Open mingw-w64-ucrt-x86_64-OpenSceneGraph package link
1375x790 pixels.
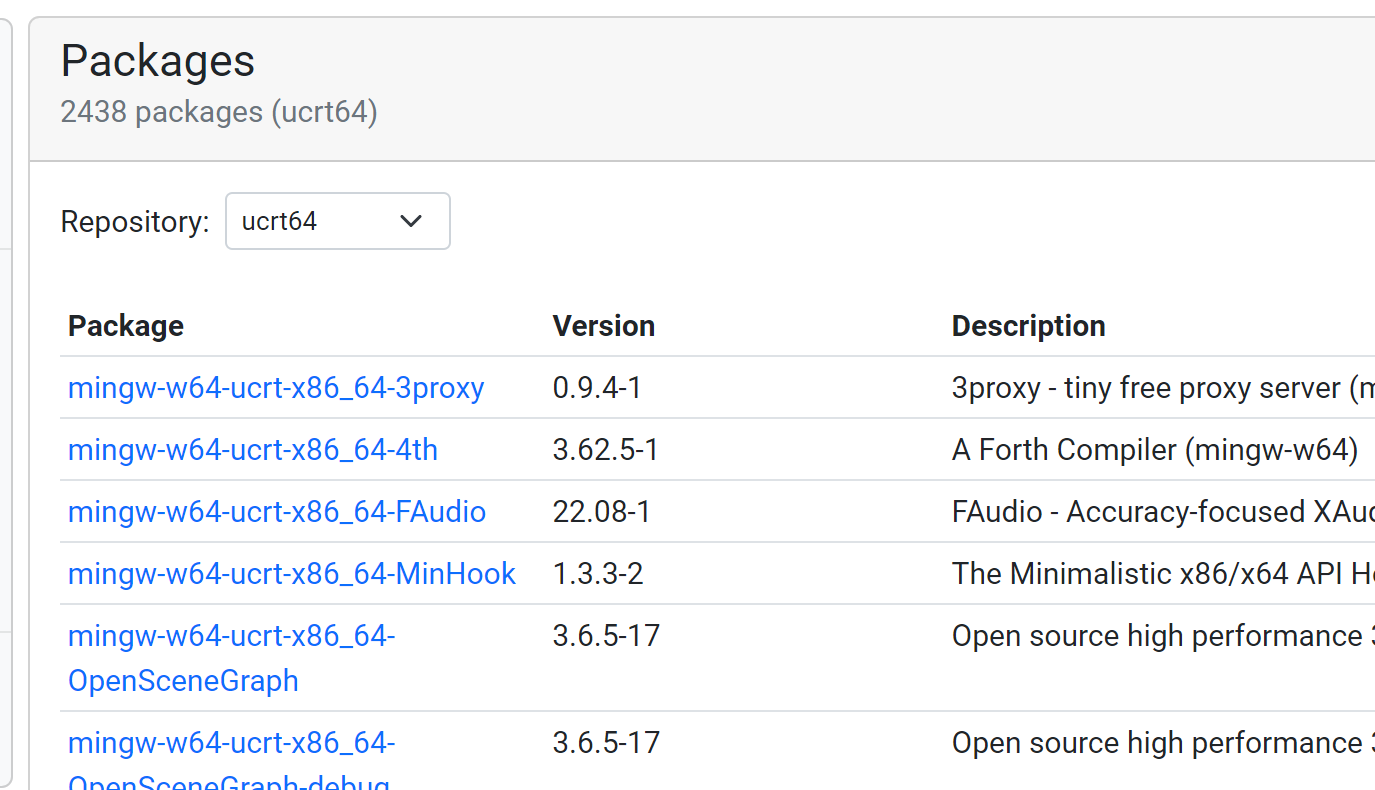[232, 658]
